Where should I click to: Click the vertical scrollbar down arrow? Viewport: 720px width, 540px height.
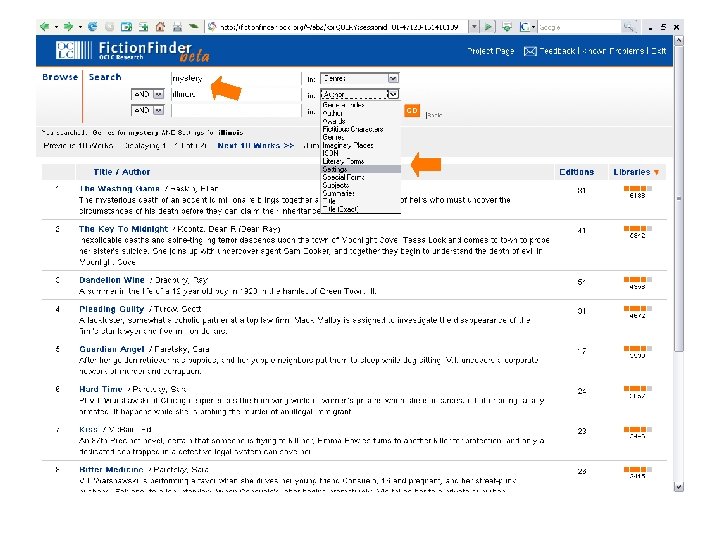click(x=679, y=486)
